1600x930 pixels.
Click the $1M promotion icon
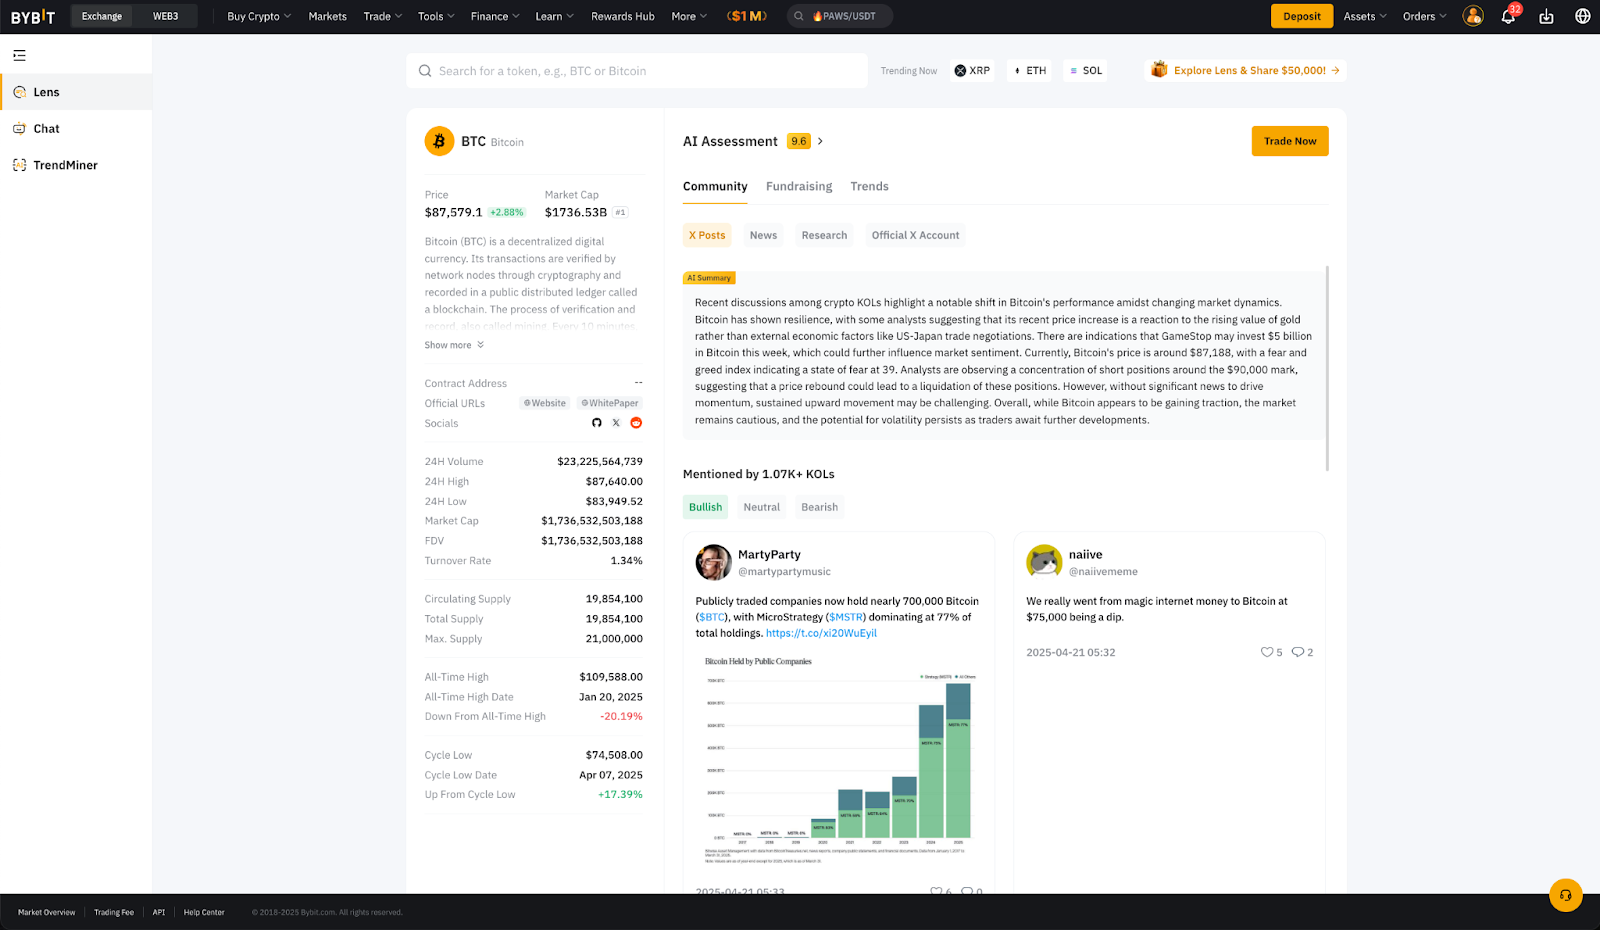pyautogui.click(x=747, y=16)
